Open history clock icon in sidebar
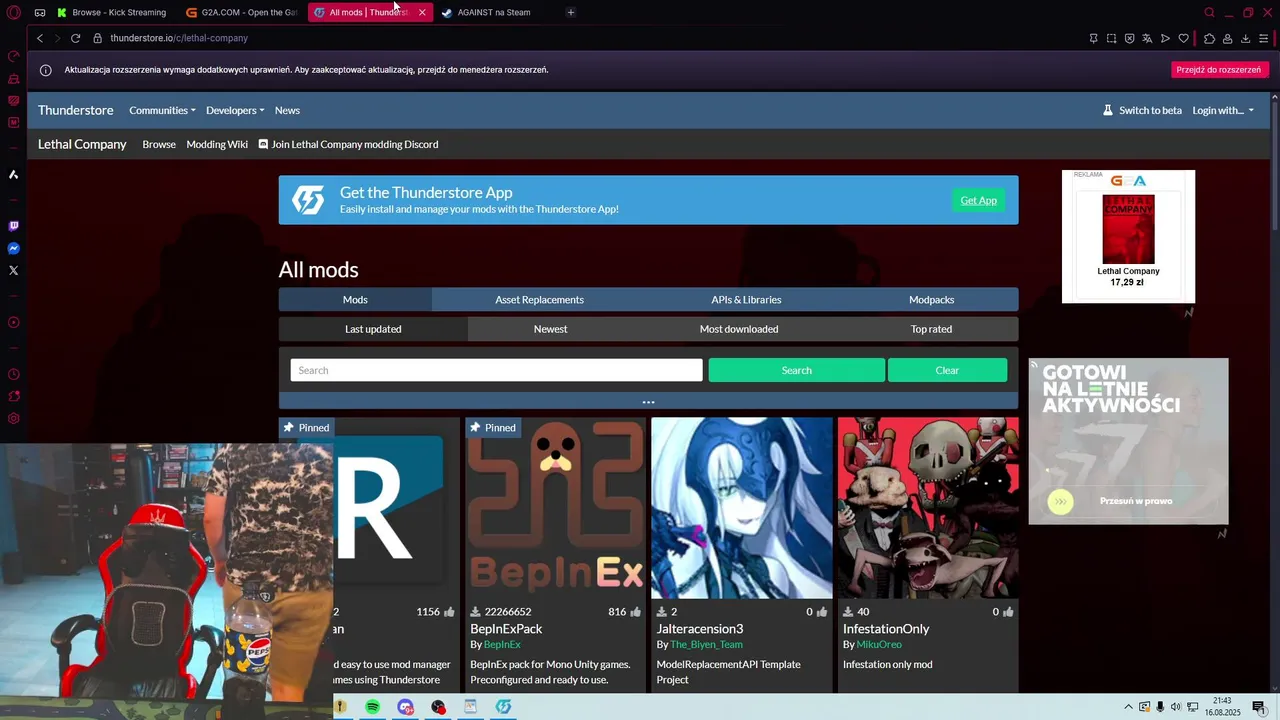1280x720 pixels. (x=14, y=374)
